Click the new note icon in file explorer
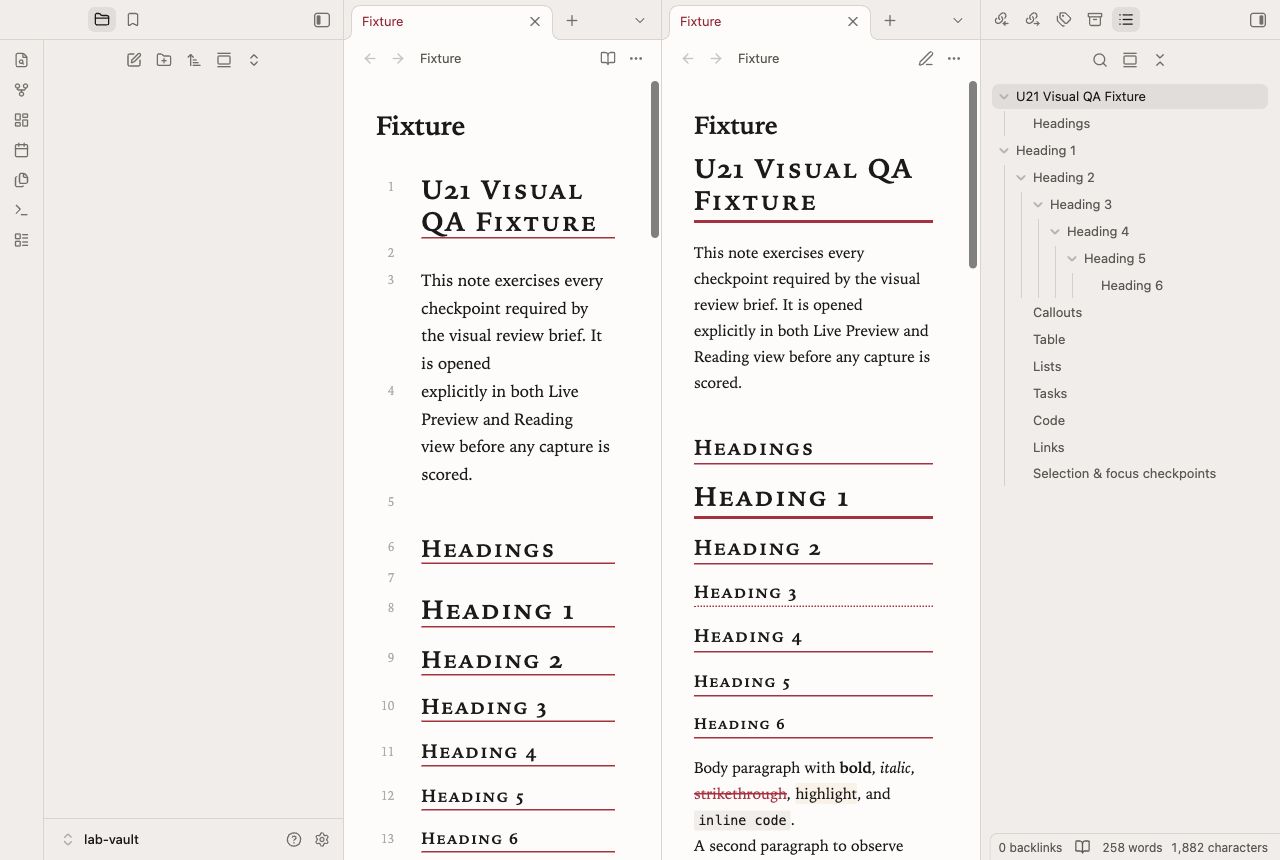Image resolution: width=1280 pixels, height=860 pixels. click(134, 60)
